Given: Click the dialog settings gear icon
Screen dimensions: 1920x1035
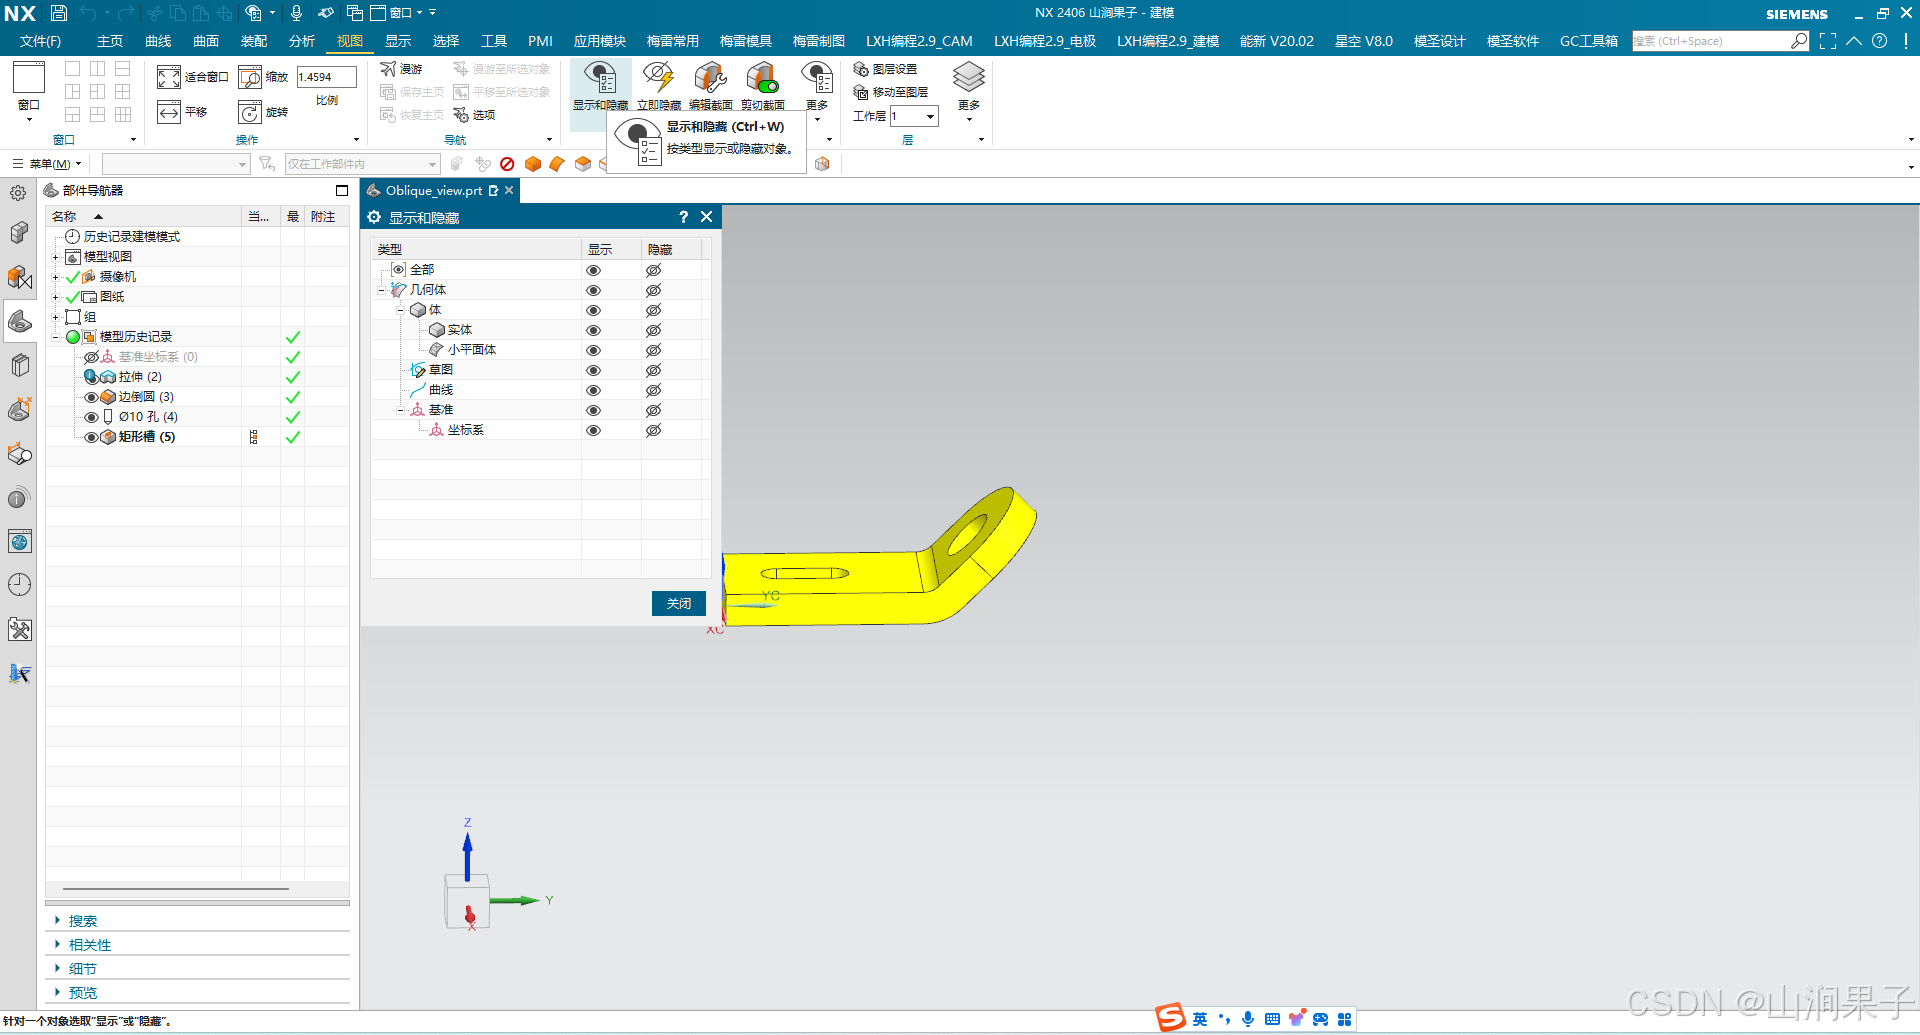Looking at the screenshot, I should [x=374, y=217].
